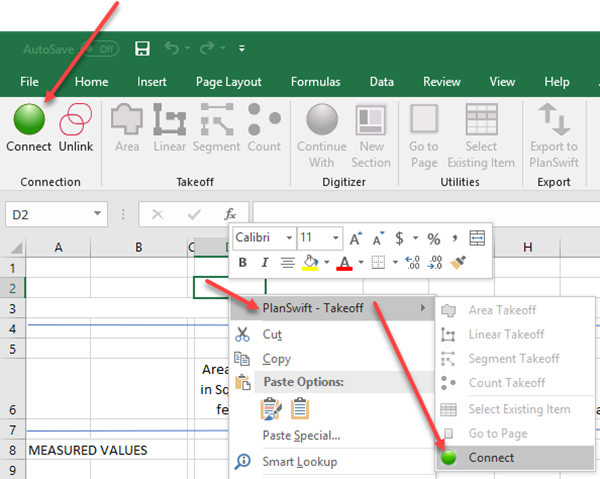Toggle the AutoSave switch
The image size is (600, 479).
point(100,49)
